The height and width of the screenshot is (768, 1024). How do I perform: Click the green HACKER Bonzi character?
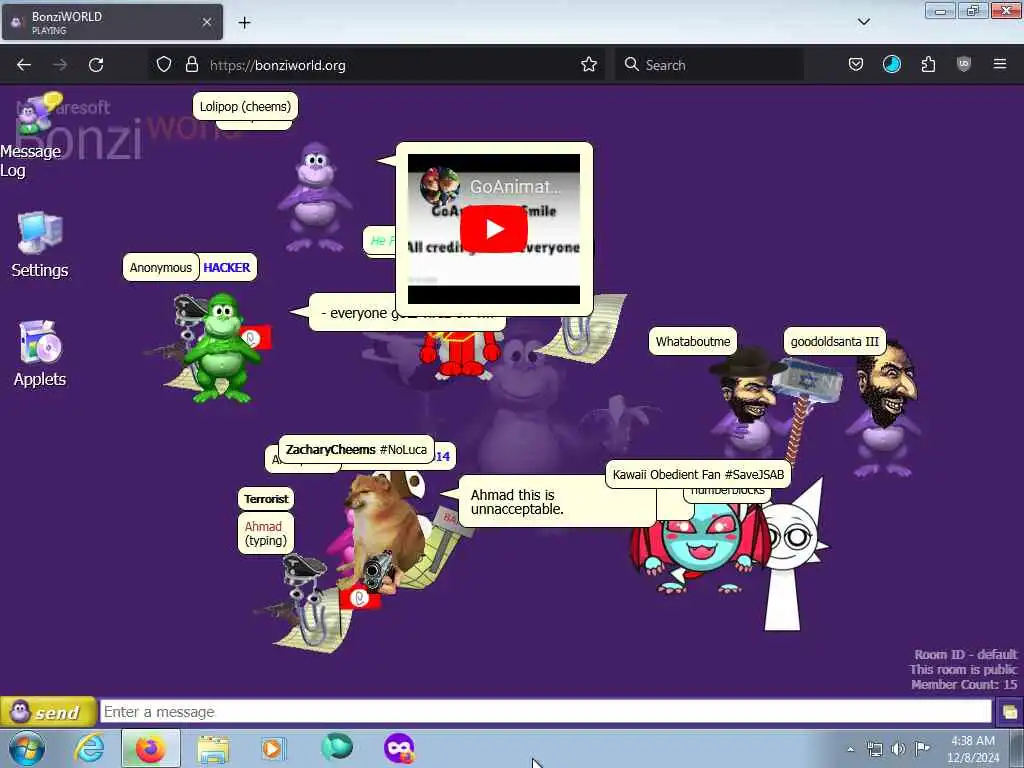(221, 347)
